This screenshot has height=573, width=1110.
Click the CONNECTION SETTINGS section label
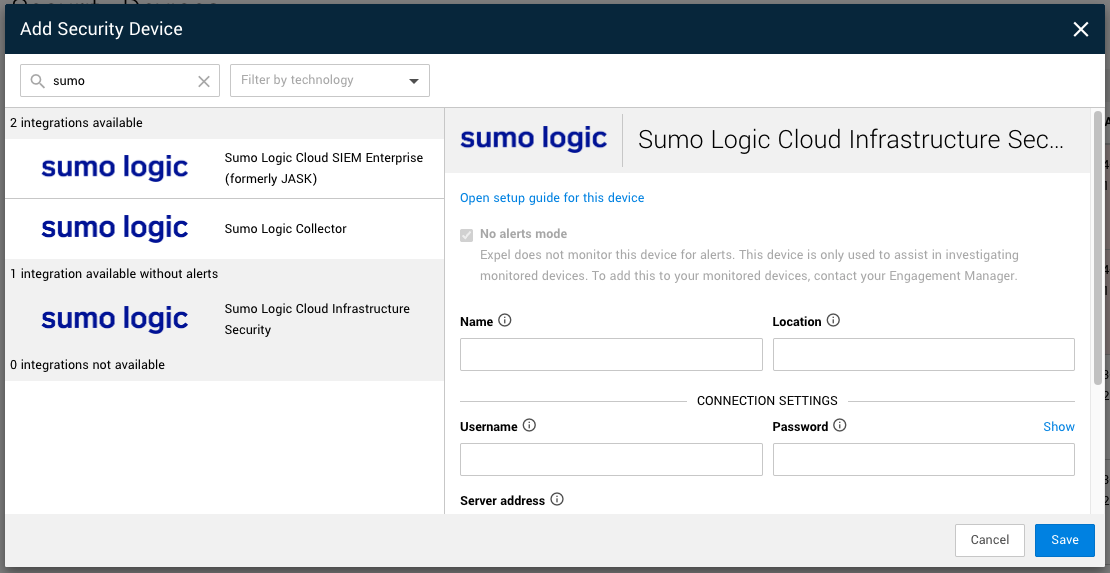pyautogui.click(x=767, y=401)
